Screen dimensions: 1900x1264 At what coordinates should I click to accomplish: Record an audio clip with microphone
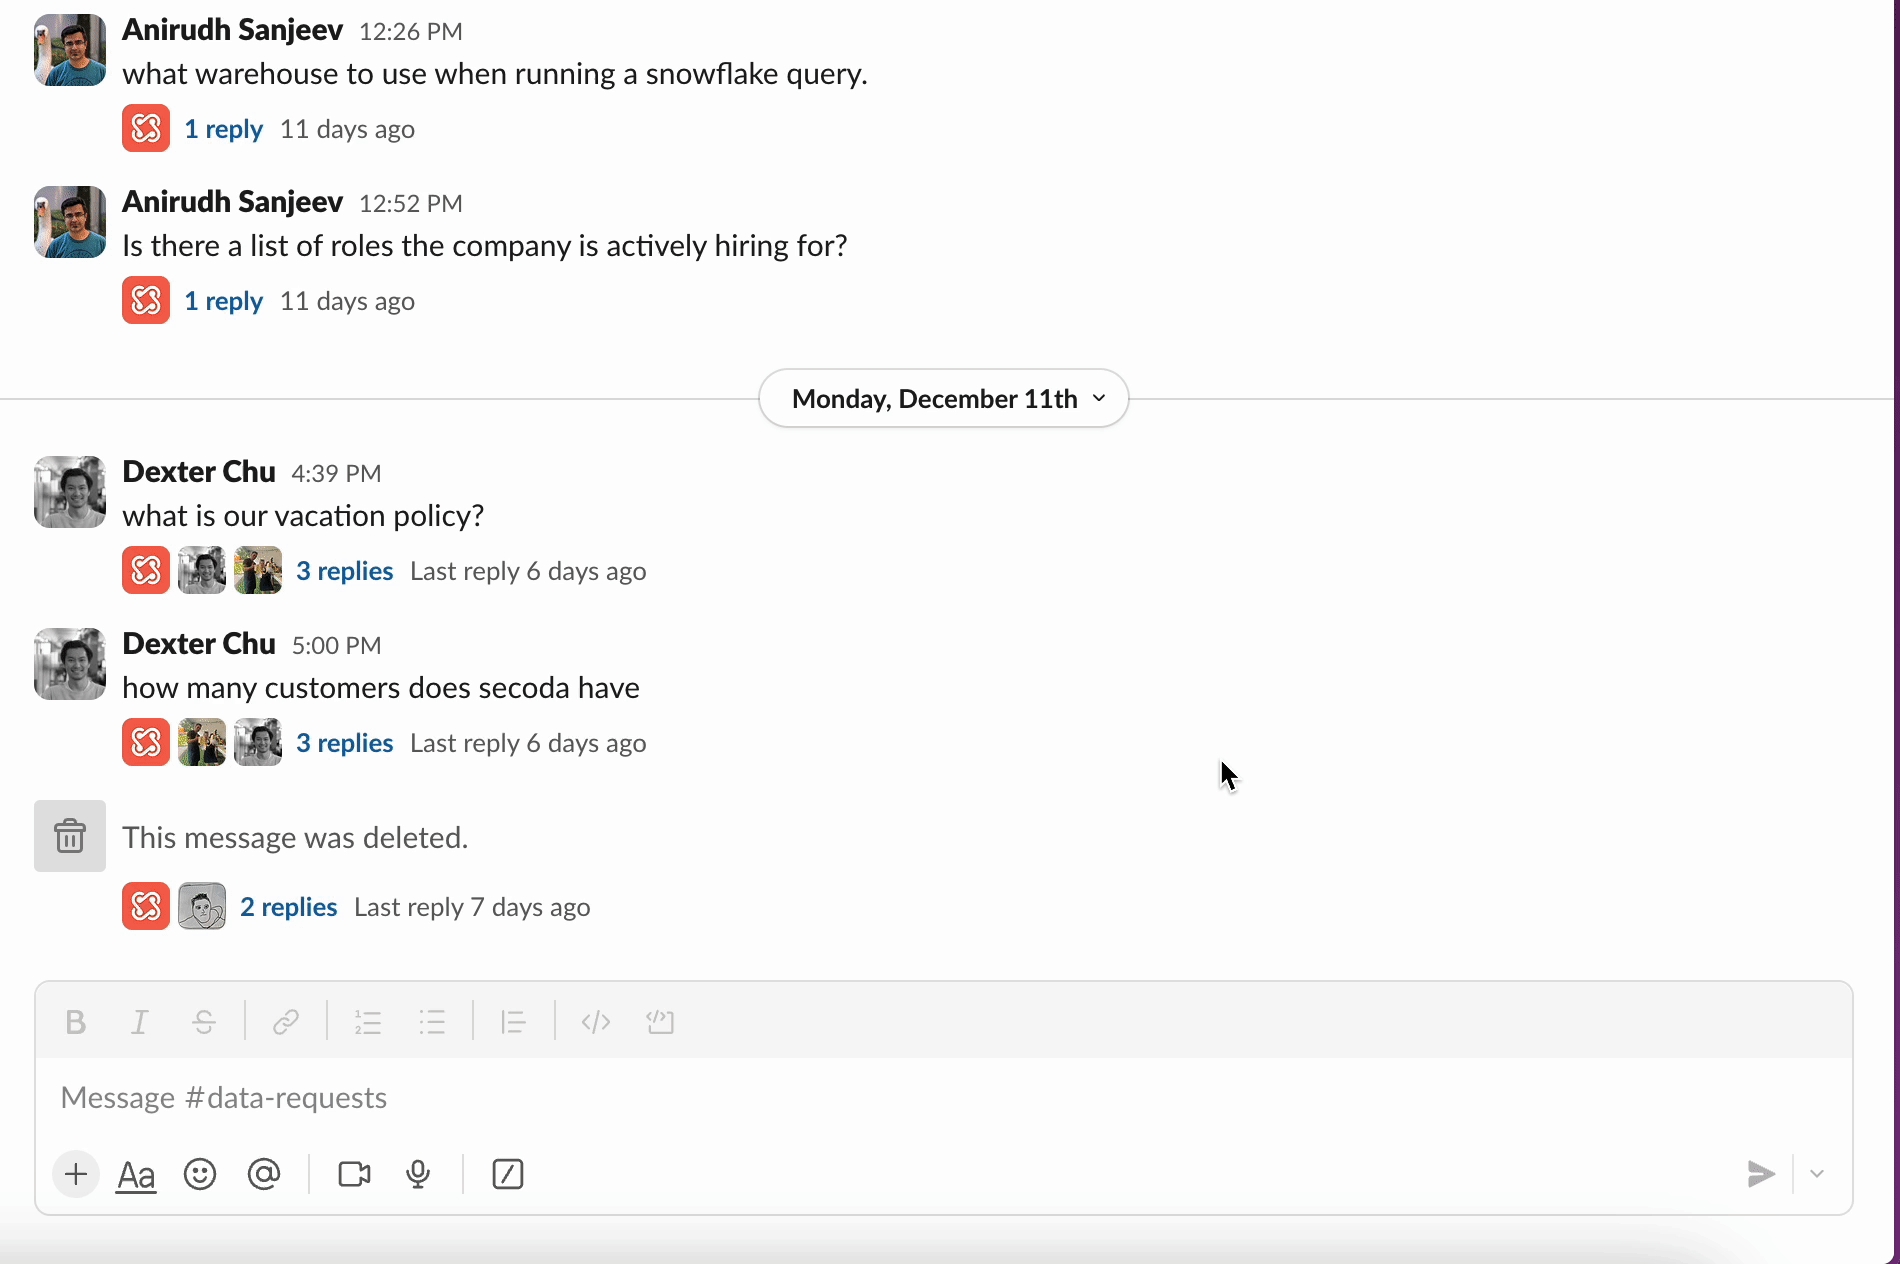418,1174
